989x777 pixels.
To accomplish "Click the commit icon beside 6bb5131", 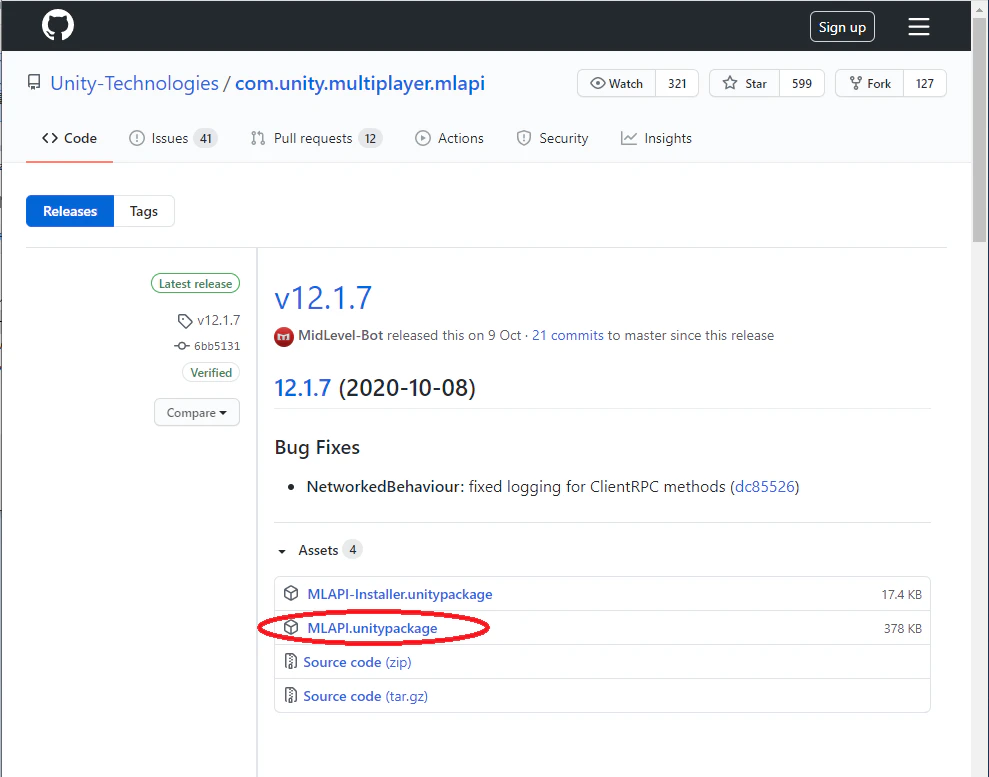I will tap(182, 346).
